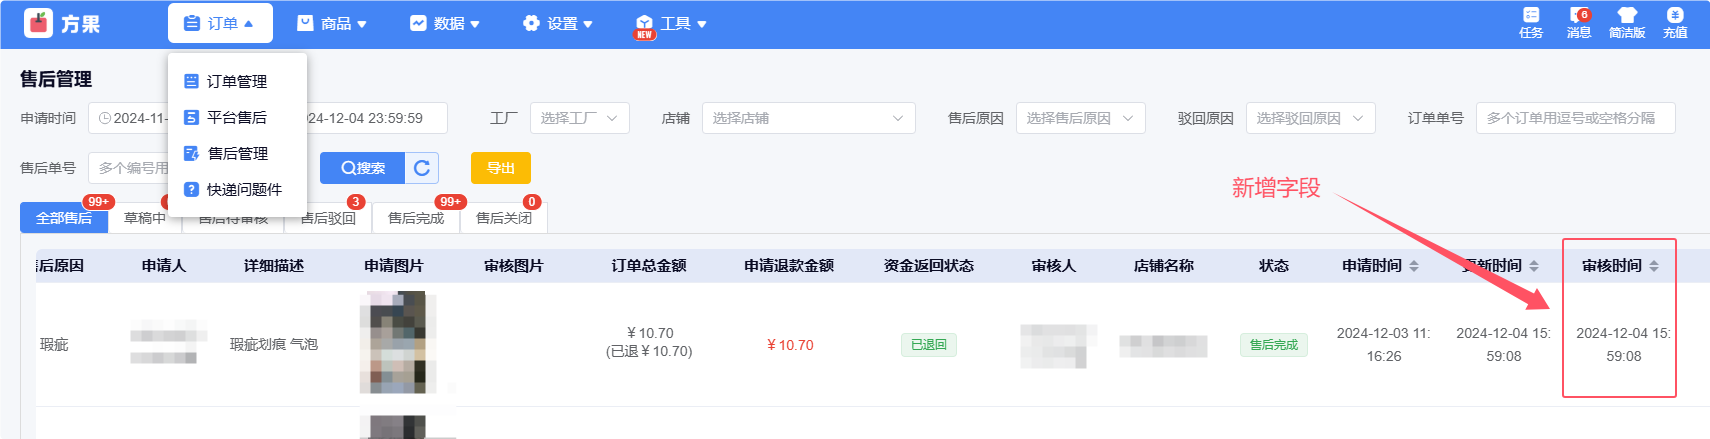The image size is (1710, 439).
Task: Open the 申请图片 thumbnail in first row
Action: click(398, 342)
